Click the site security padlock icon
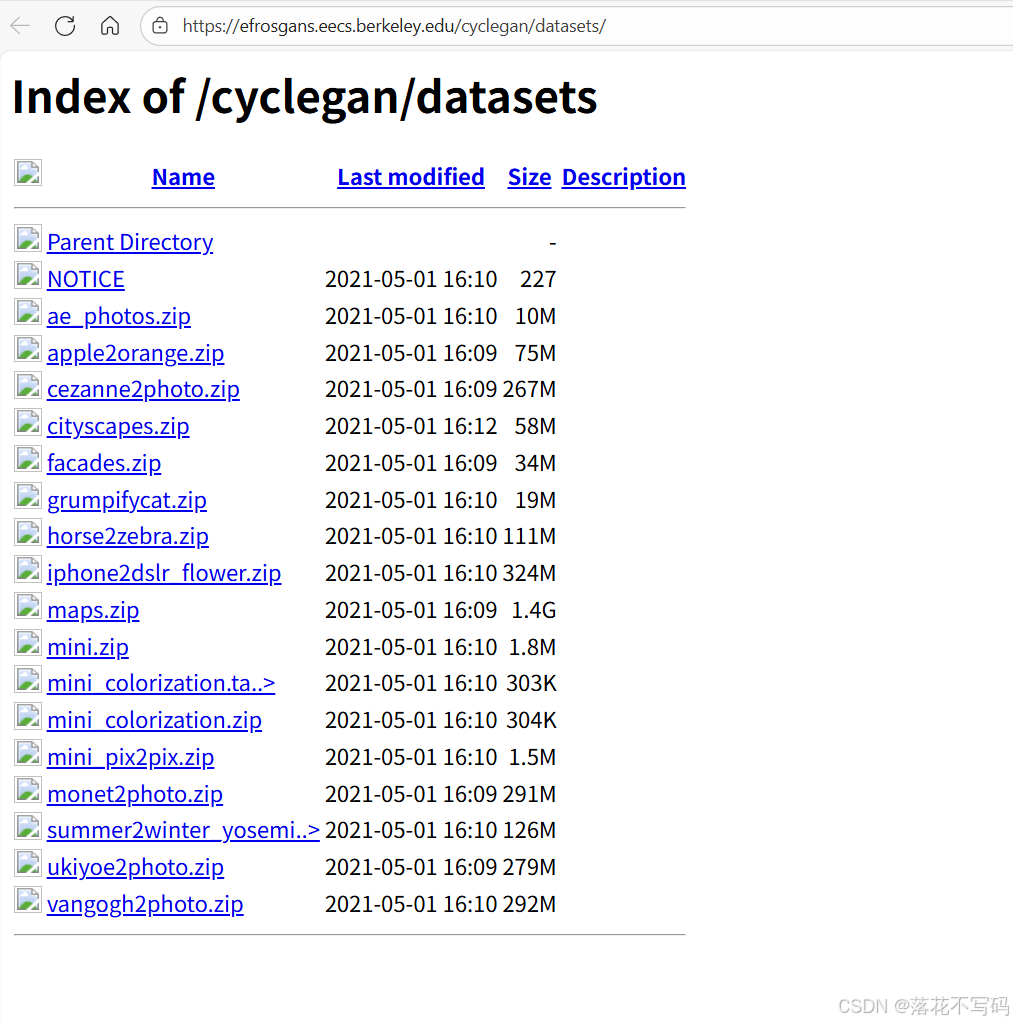This screenshot has height=1024, width=1013. coord(160,26)
